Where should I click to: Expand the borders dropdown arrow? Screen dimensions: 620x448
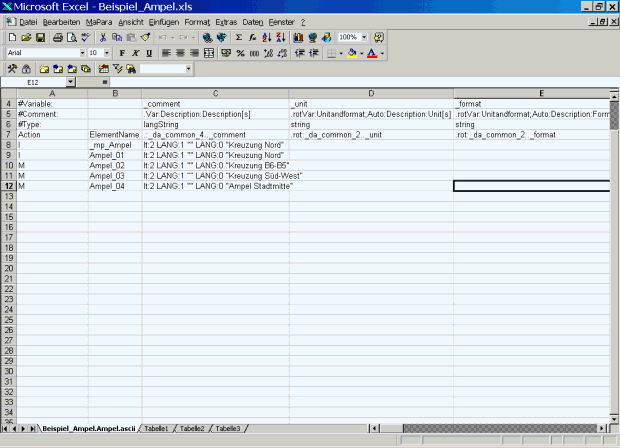pos(341,53)
